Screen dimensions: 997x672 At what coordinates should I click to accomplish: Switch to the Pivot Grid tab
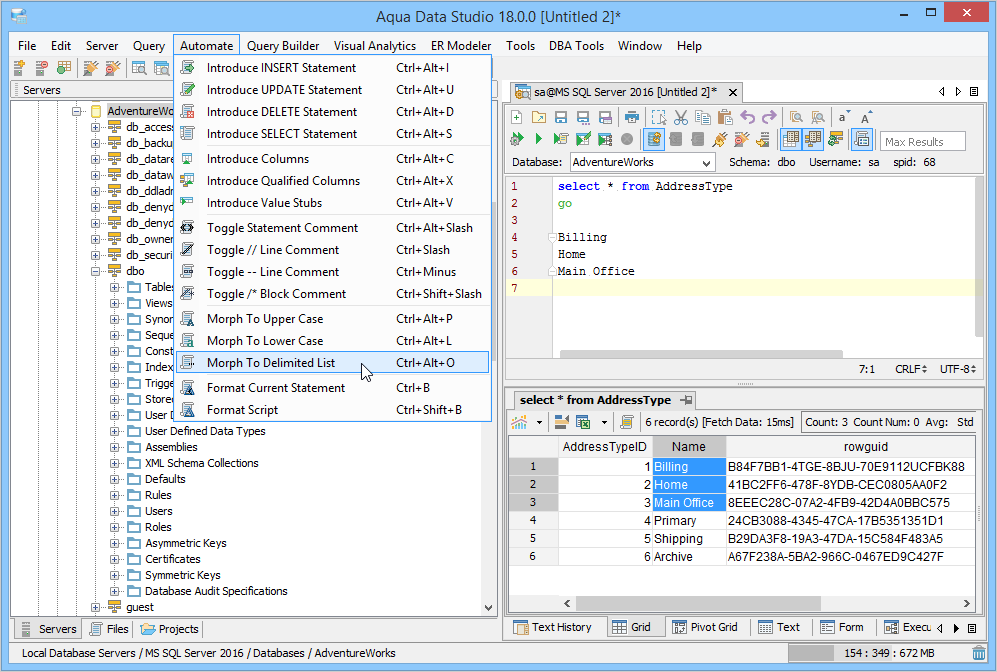point(705,627)
